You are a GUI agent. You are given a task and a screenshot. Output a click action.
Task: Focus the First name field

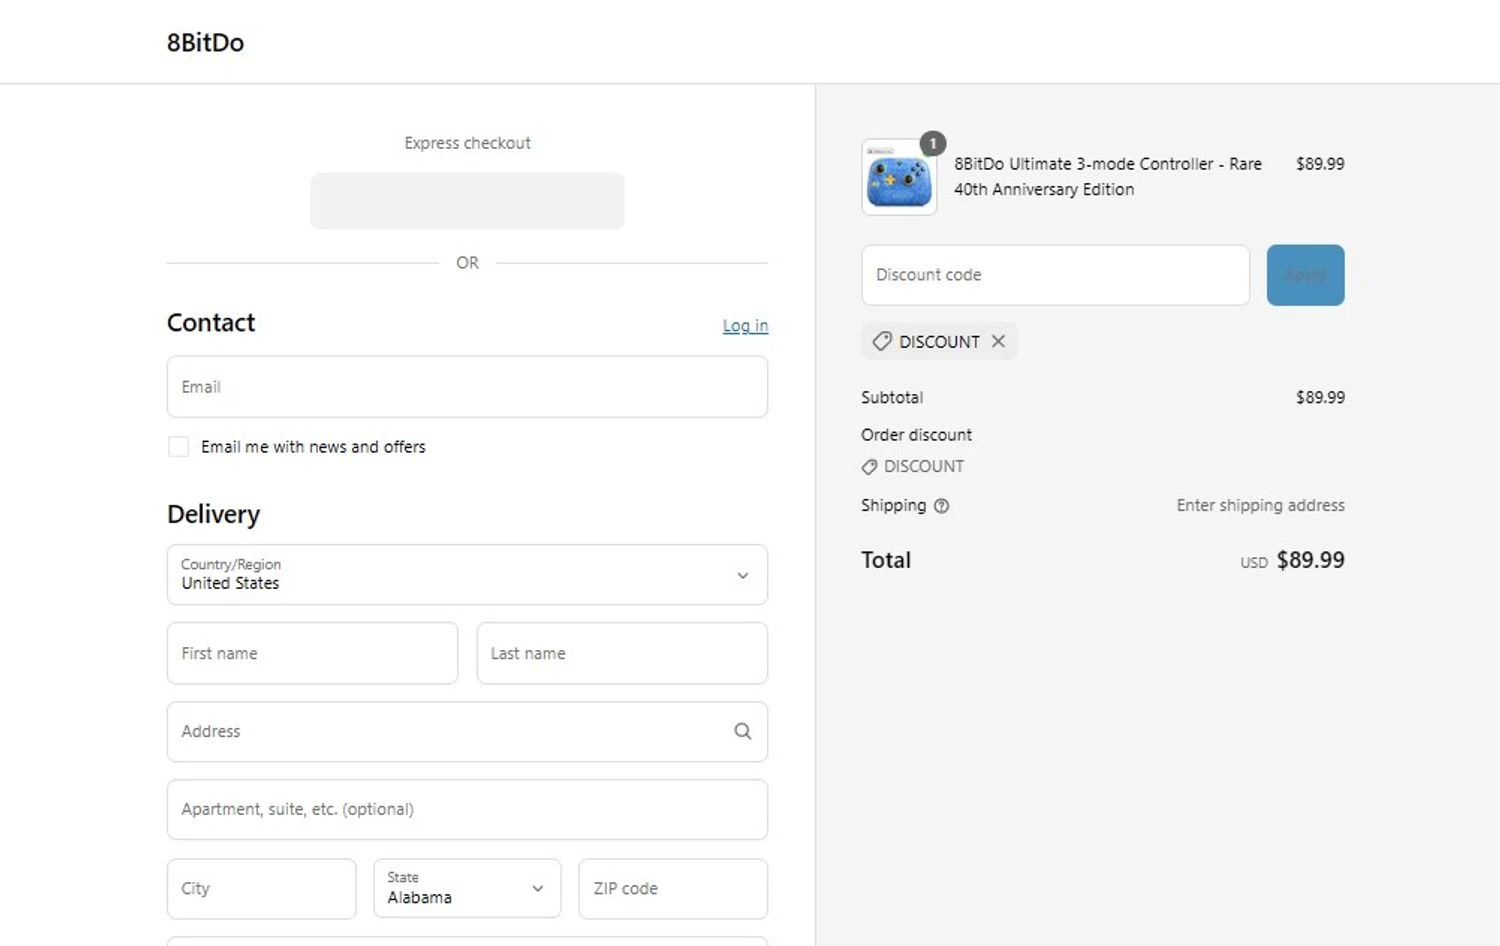pyautogui.click(x=312, y=653)
